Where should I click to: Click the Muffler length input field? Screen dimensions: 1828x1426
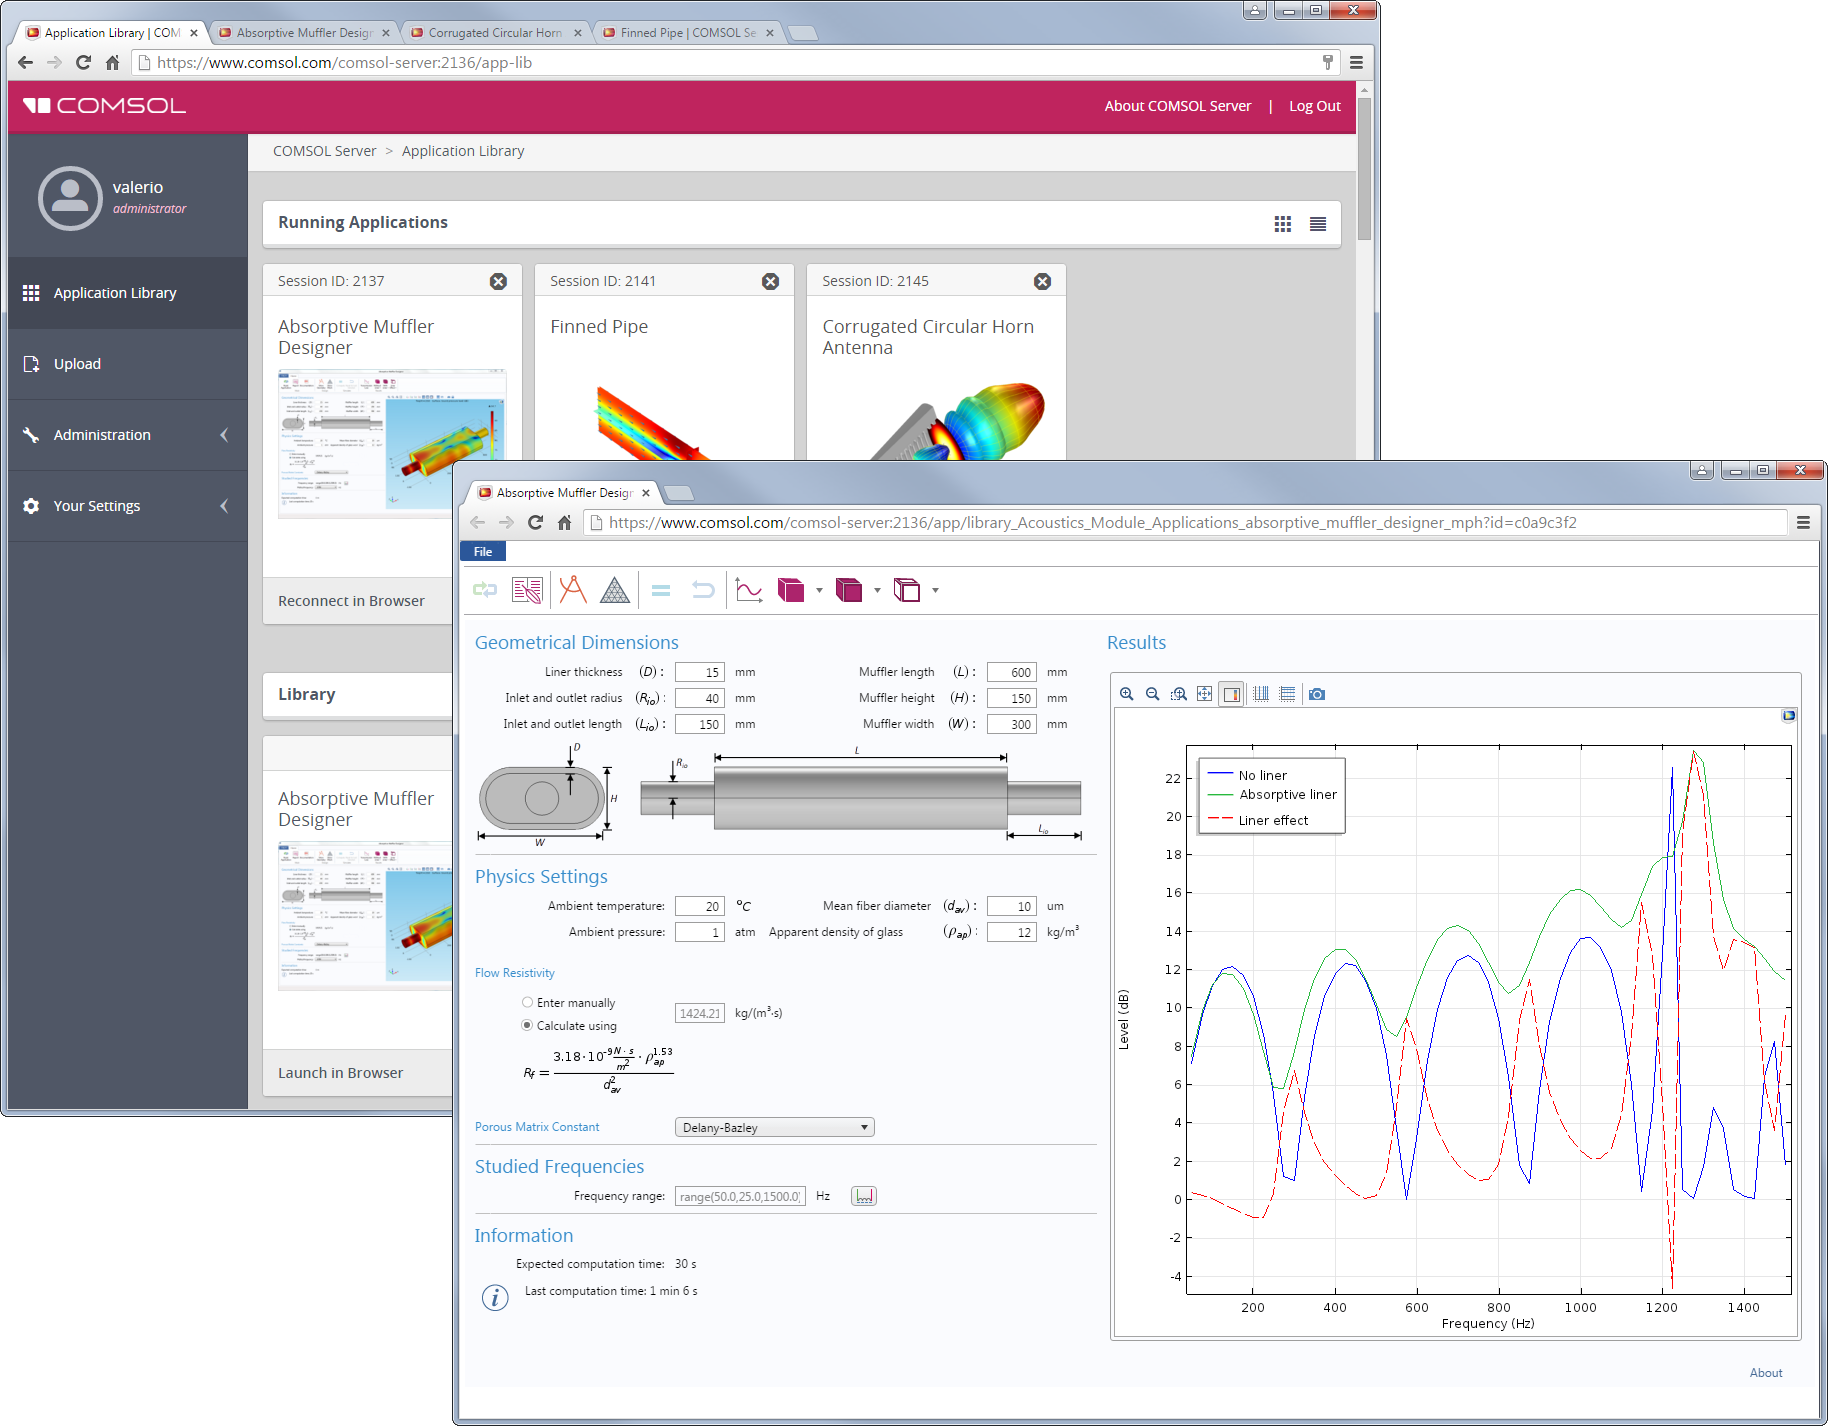click(1012, 672)
